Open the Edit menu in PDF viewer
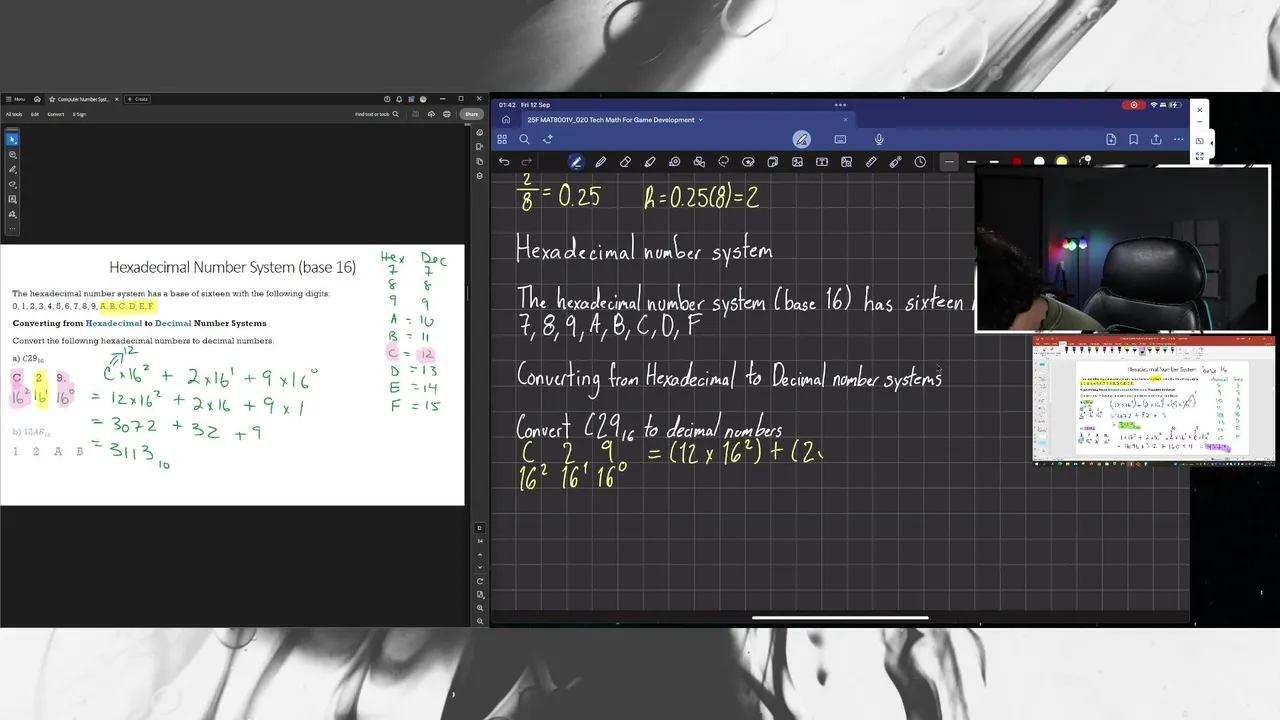This screenshot has height=720, width=1280. point(34,114)
